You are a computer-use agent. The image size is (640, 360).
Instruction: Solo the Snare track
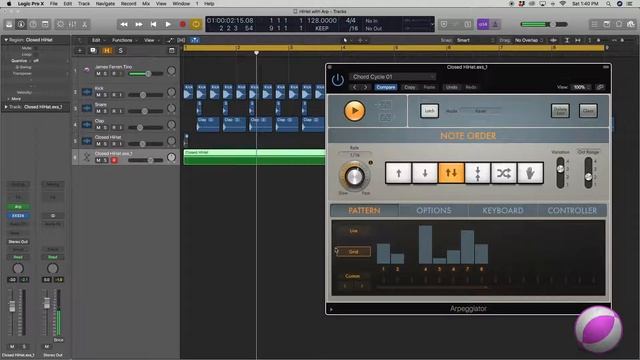(105, 111)
